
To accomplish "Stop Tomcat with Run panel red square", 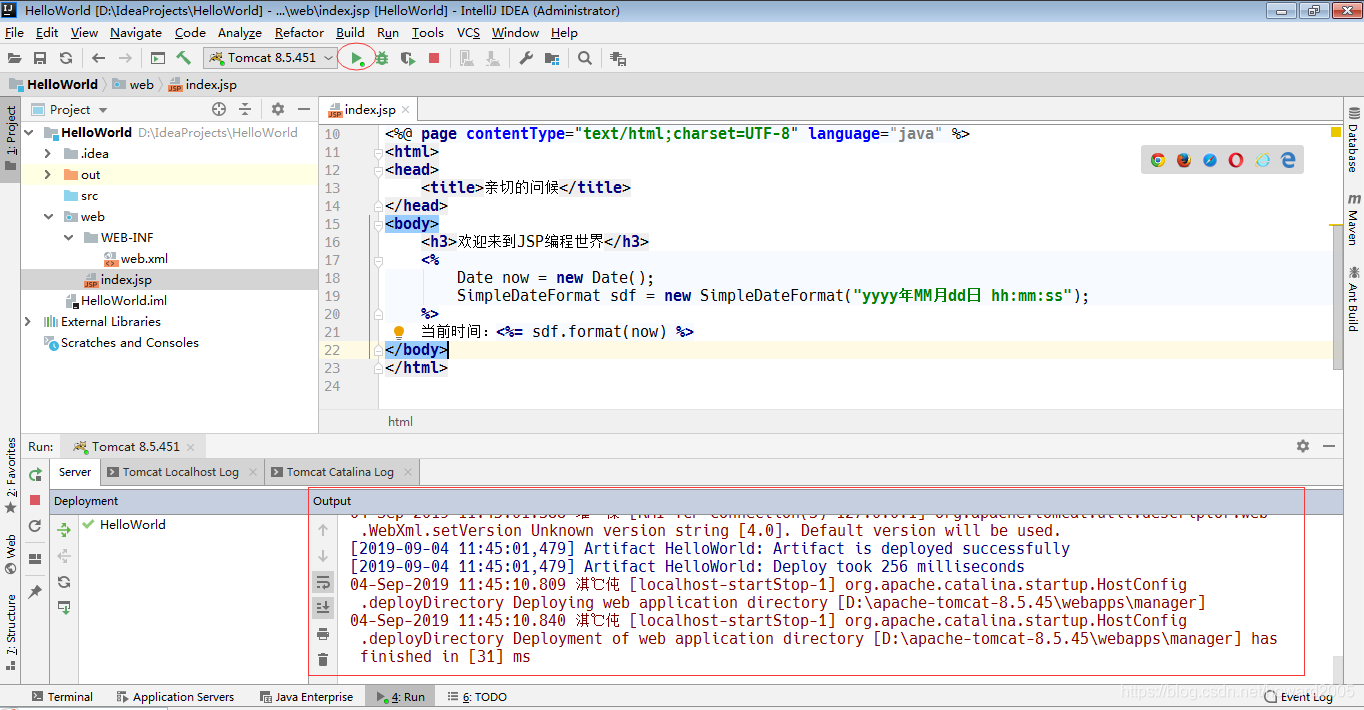I will click(x=35, y=500).
